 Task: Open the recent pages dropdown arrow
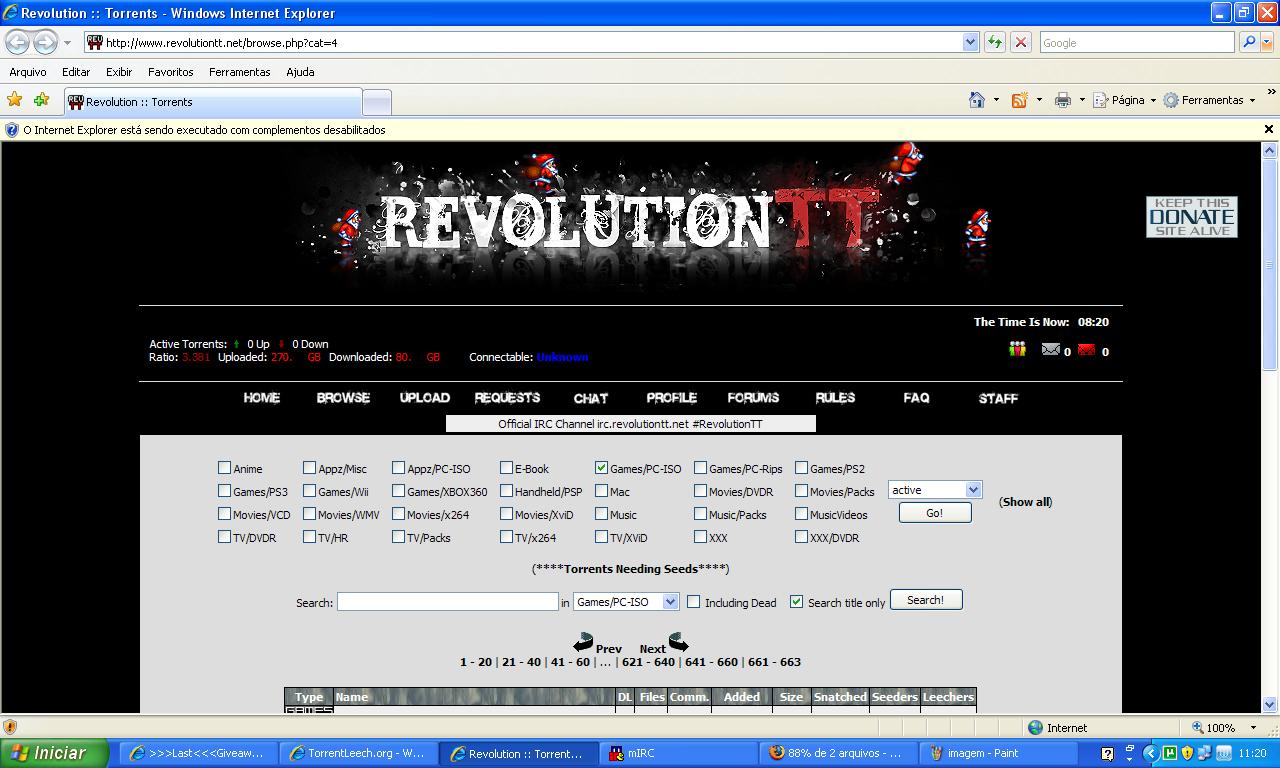pos(67,43)
